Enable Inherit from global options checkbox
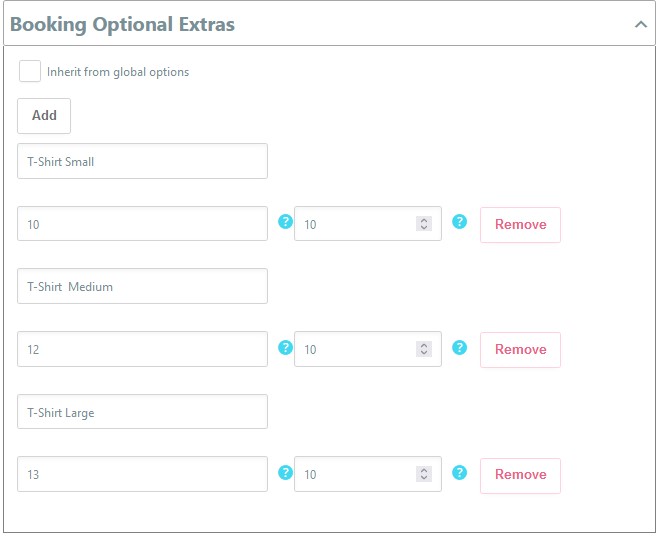Image resolution: width=658 pixels, height=536 pixels. [x=30, y=72]
